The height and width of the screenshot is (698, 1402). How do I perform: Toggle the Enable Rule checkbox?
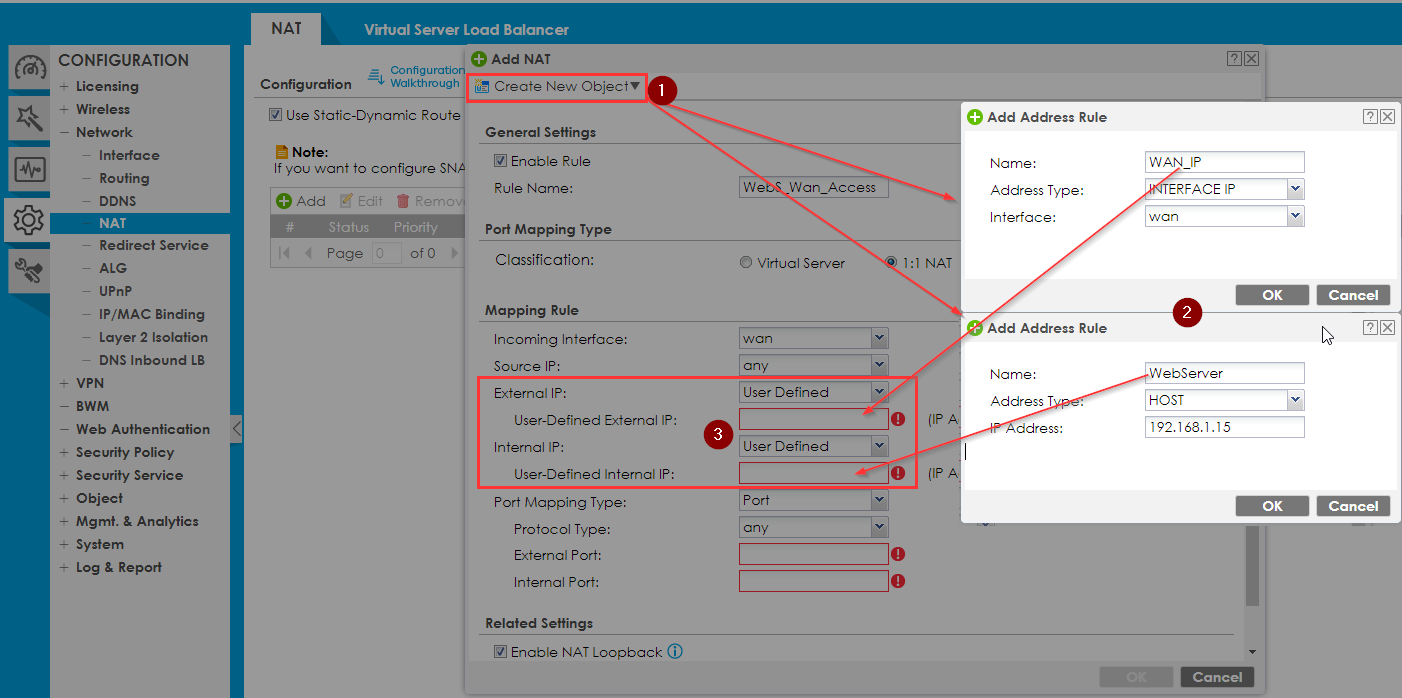(501, 161)
